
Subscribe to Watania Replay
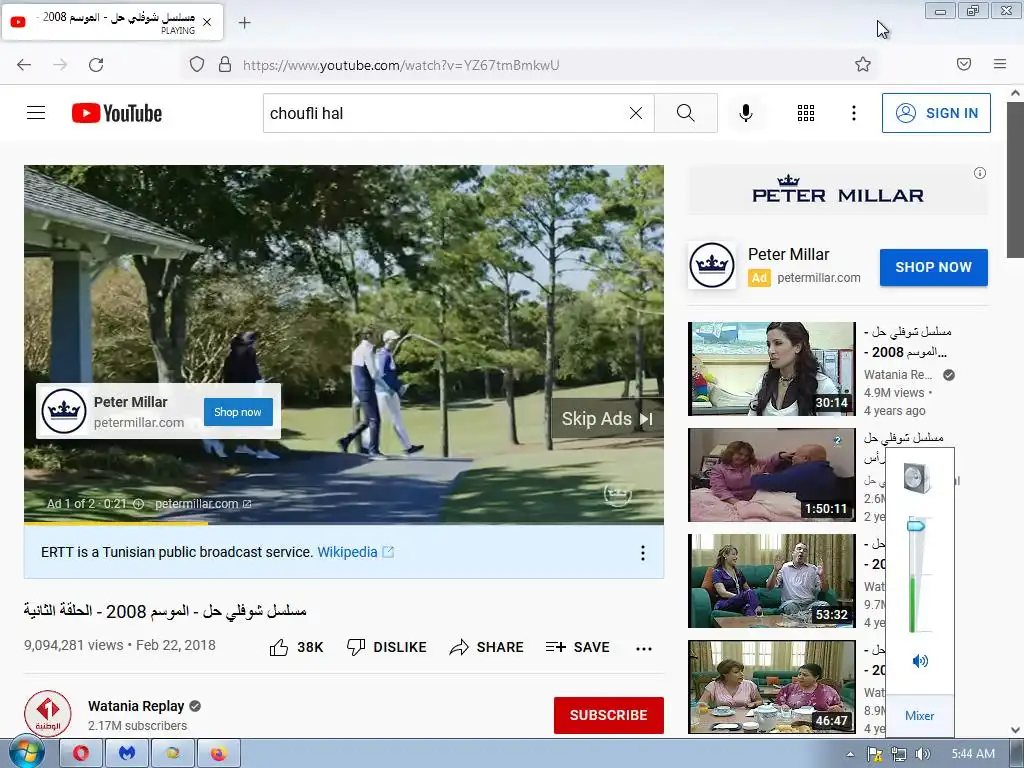(x=609, y=715)
